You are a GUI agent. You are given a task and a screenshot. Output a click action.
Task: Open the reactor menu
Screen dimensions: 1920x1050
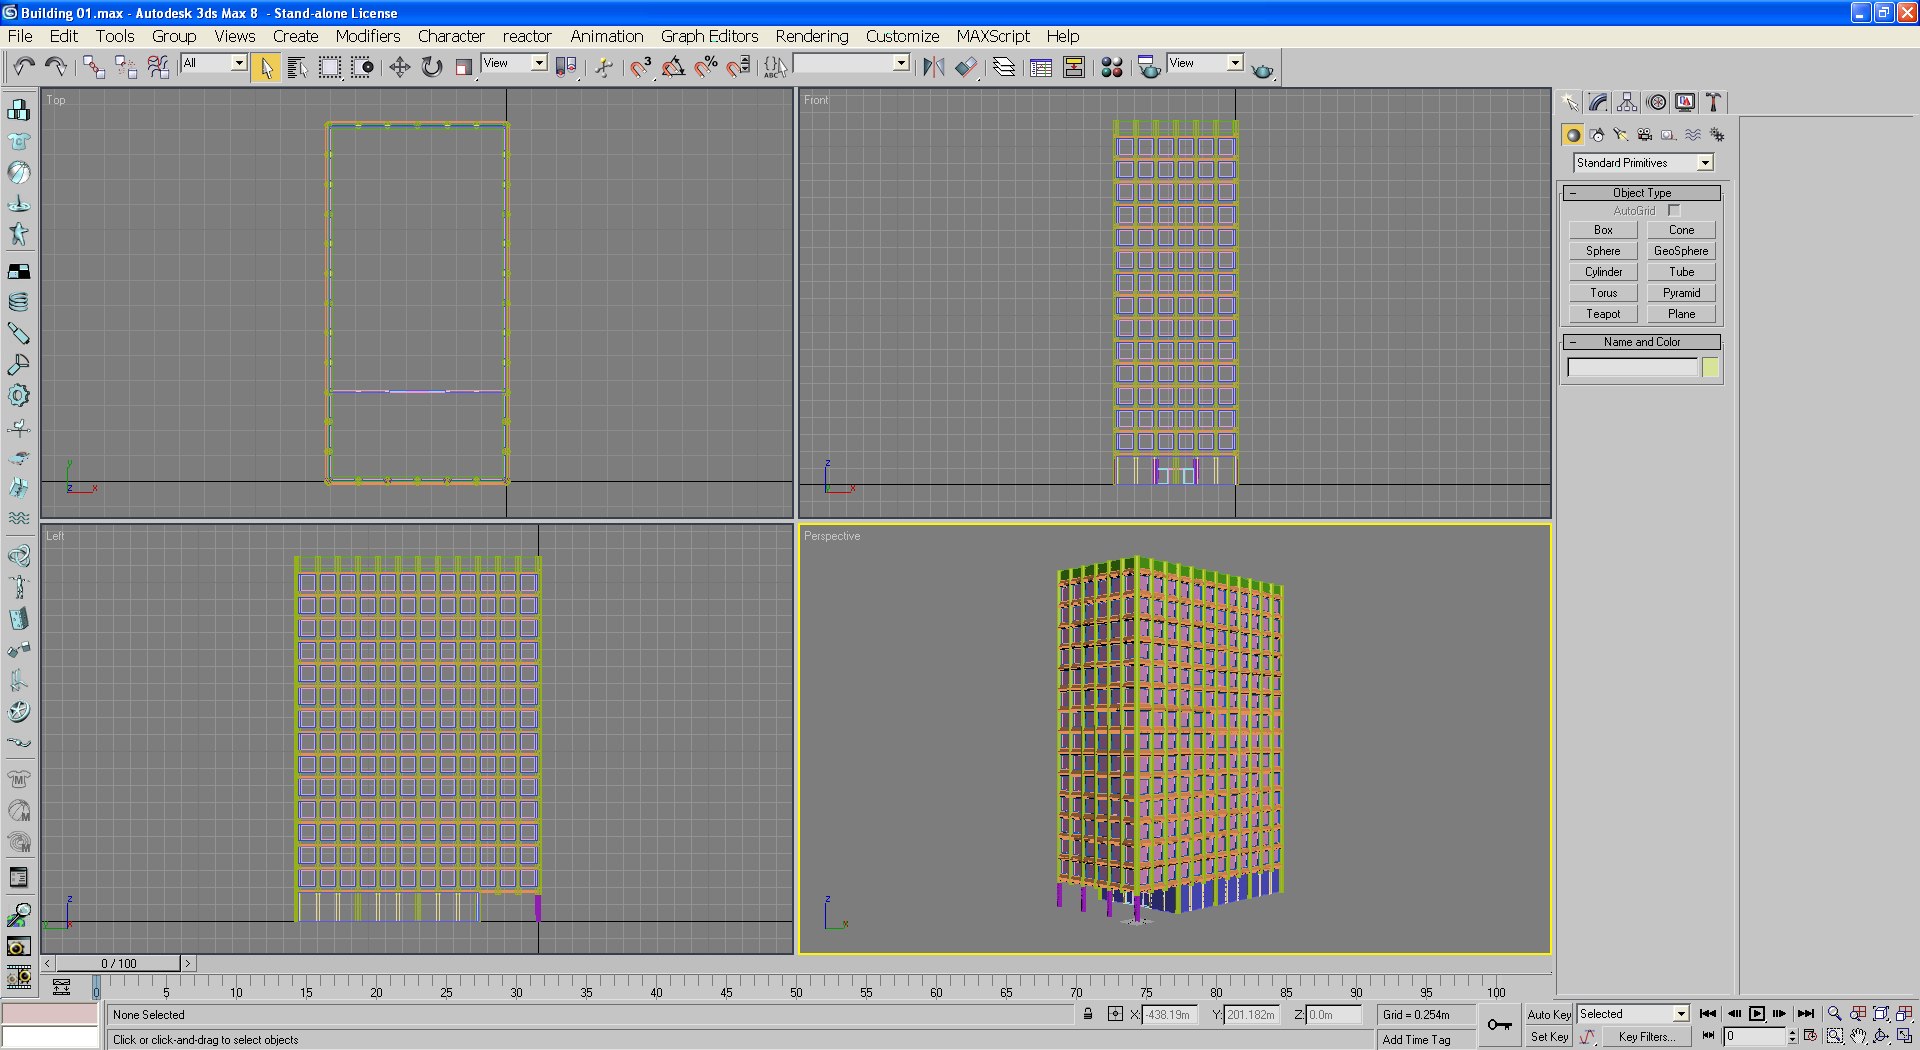pyautogui.click(x=527, y=36)
